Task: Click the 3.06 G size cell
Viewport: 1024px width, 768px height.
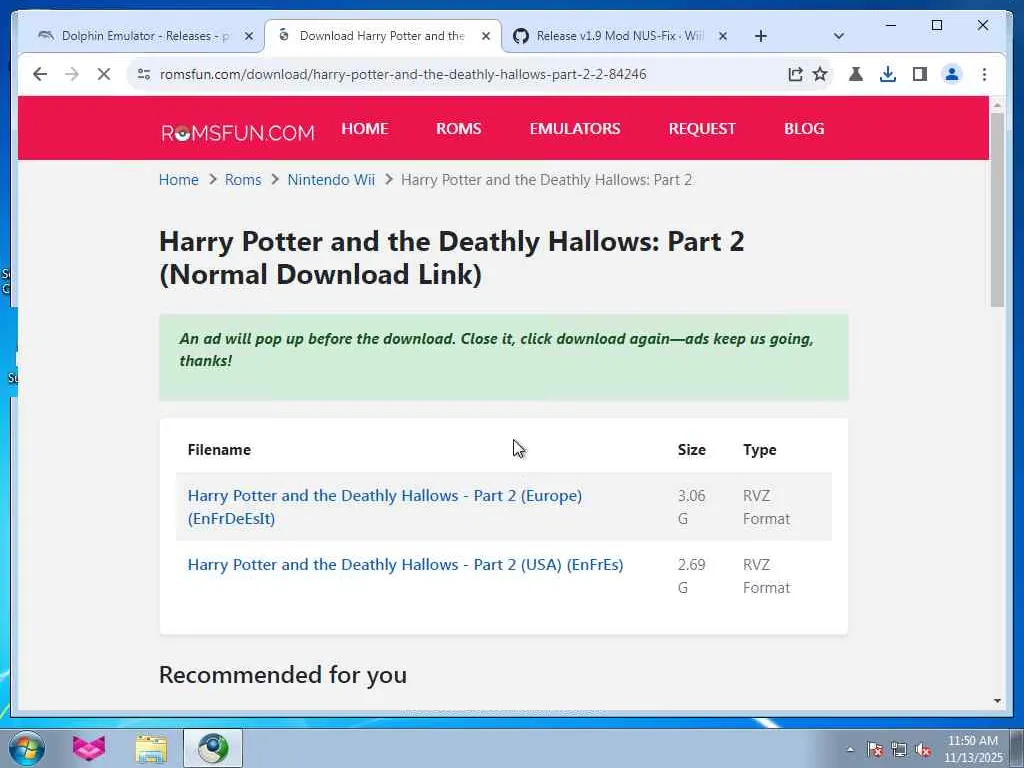Action: pos(692,507)
